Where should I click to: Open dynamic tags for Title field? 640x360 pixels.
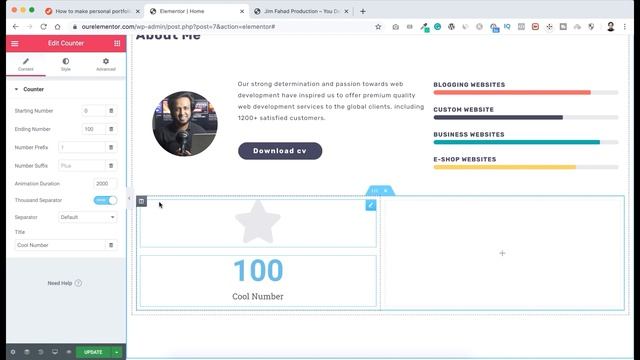111,245
